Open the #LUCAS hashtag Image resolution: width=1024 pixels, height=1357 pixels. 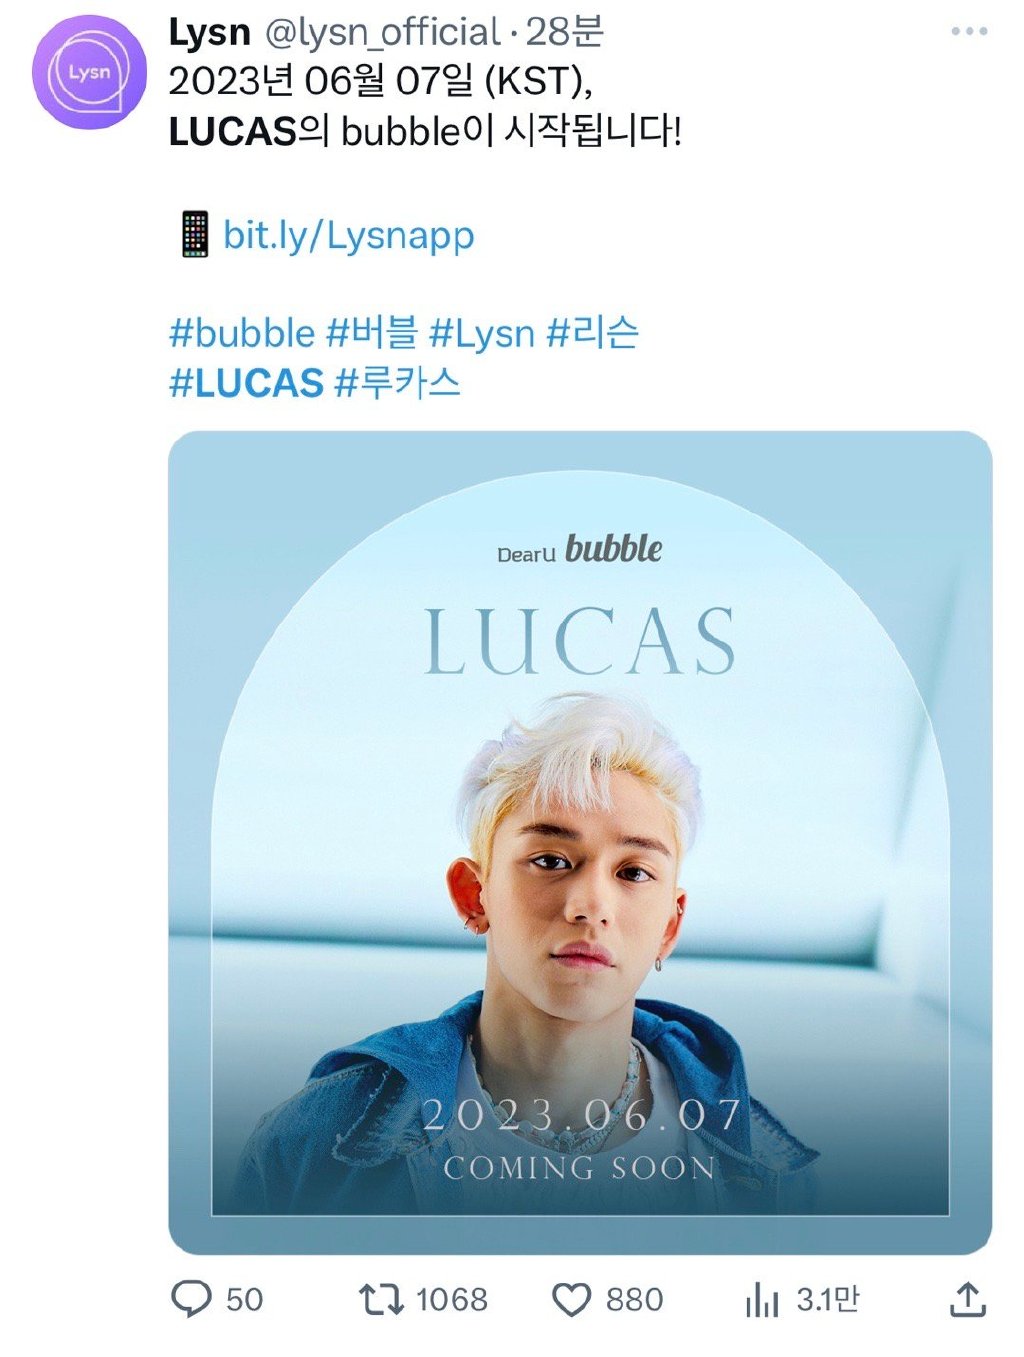click(246, 383)
